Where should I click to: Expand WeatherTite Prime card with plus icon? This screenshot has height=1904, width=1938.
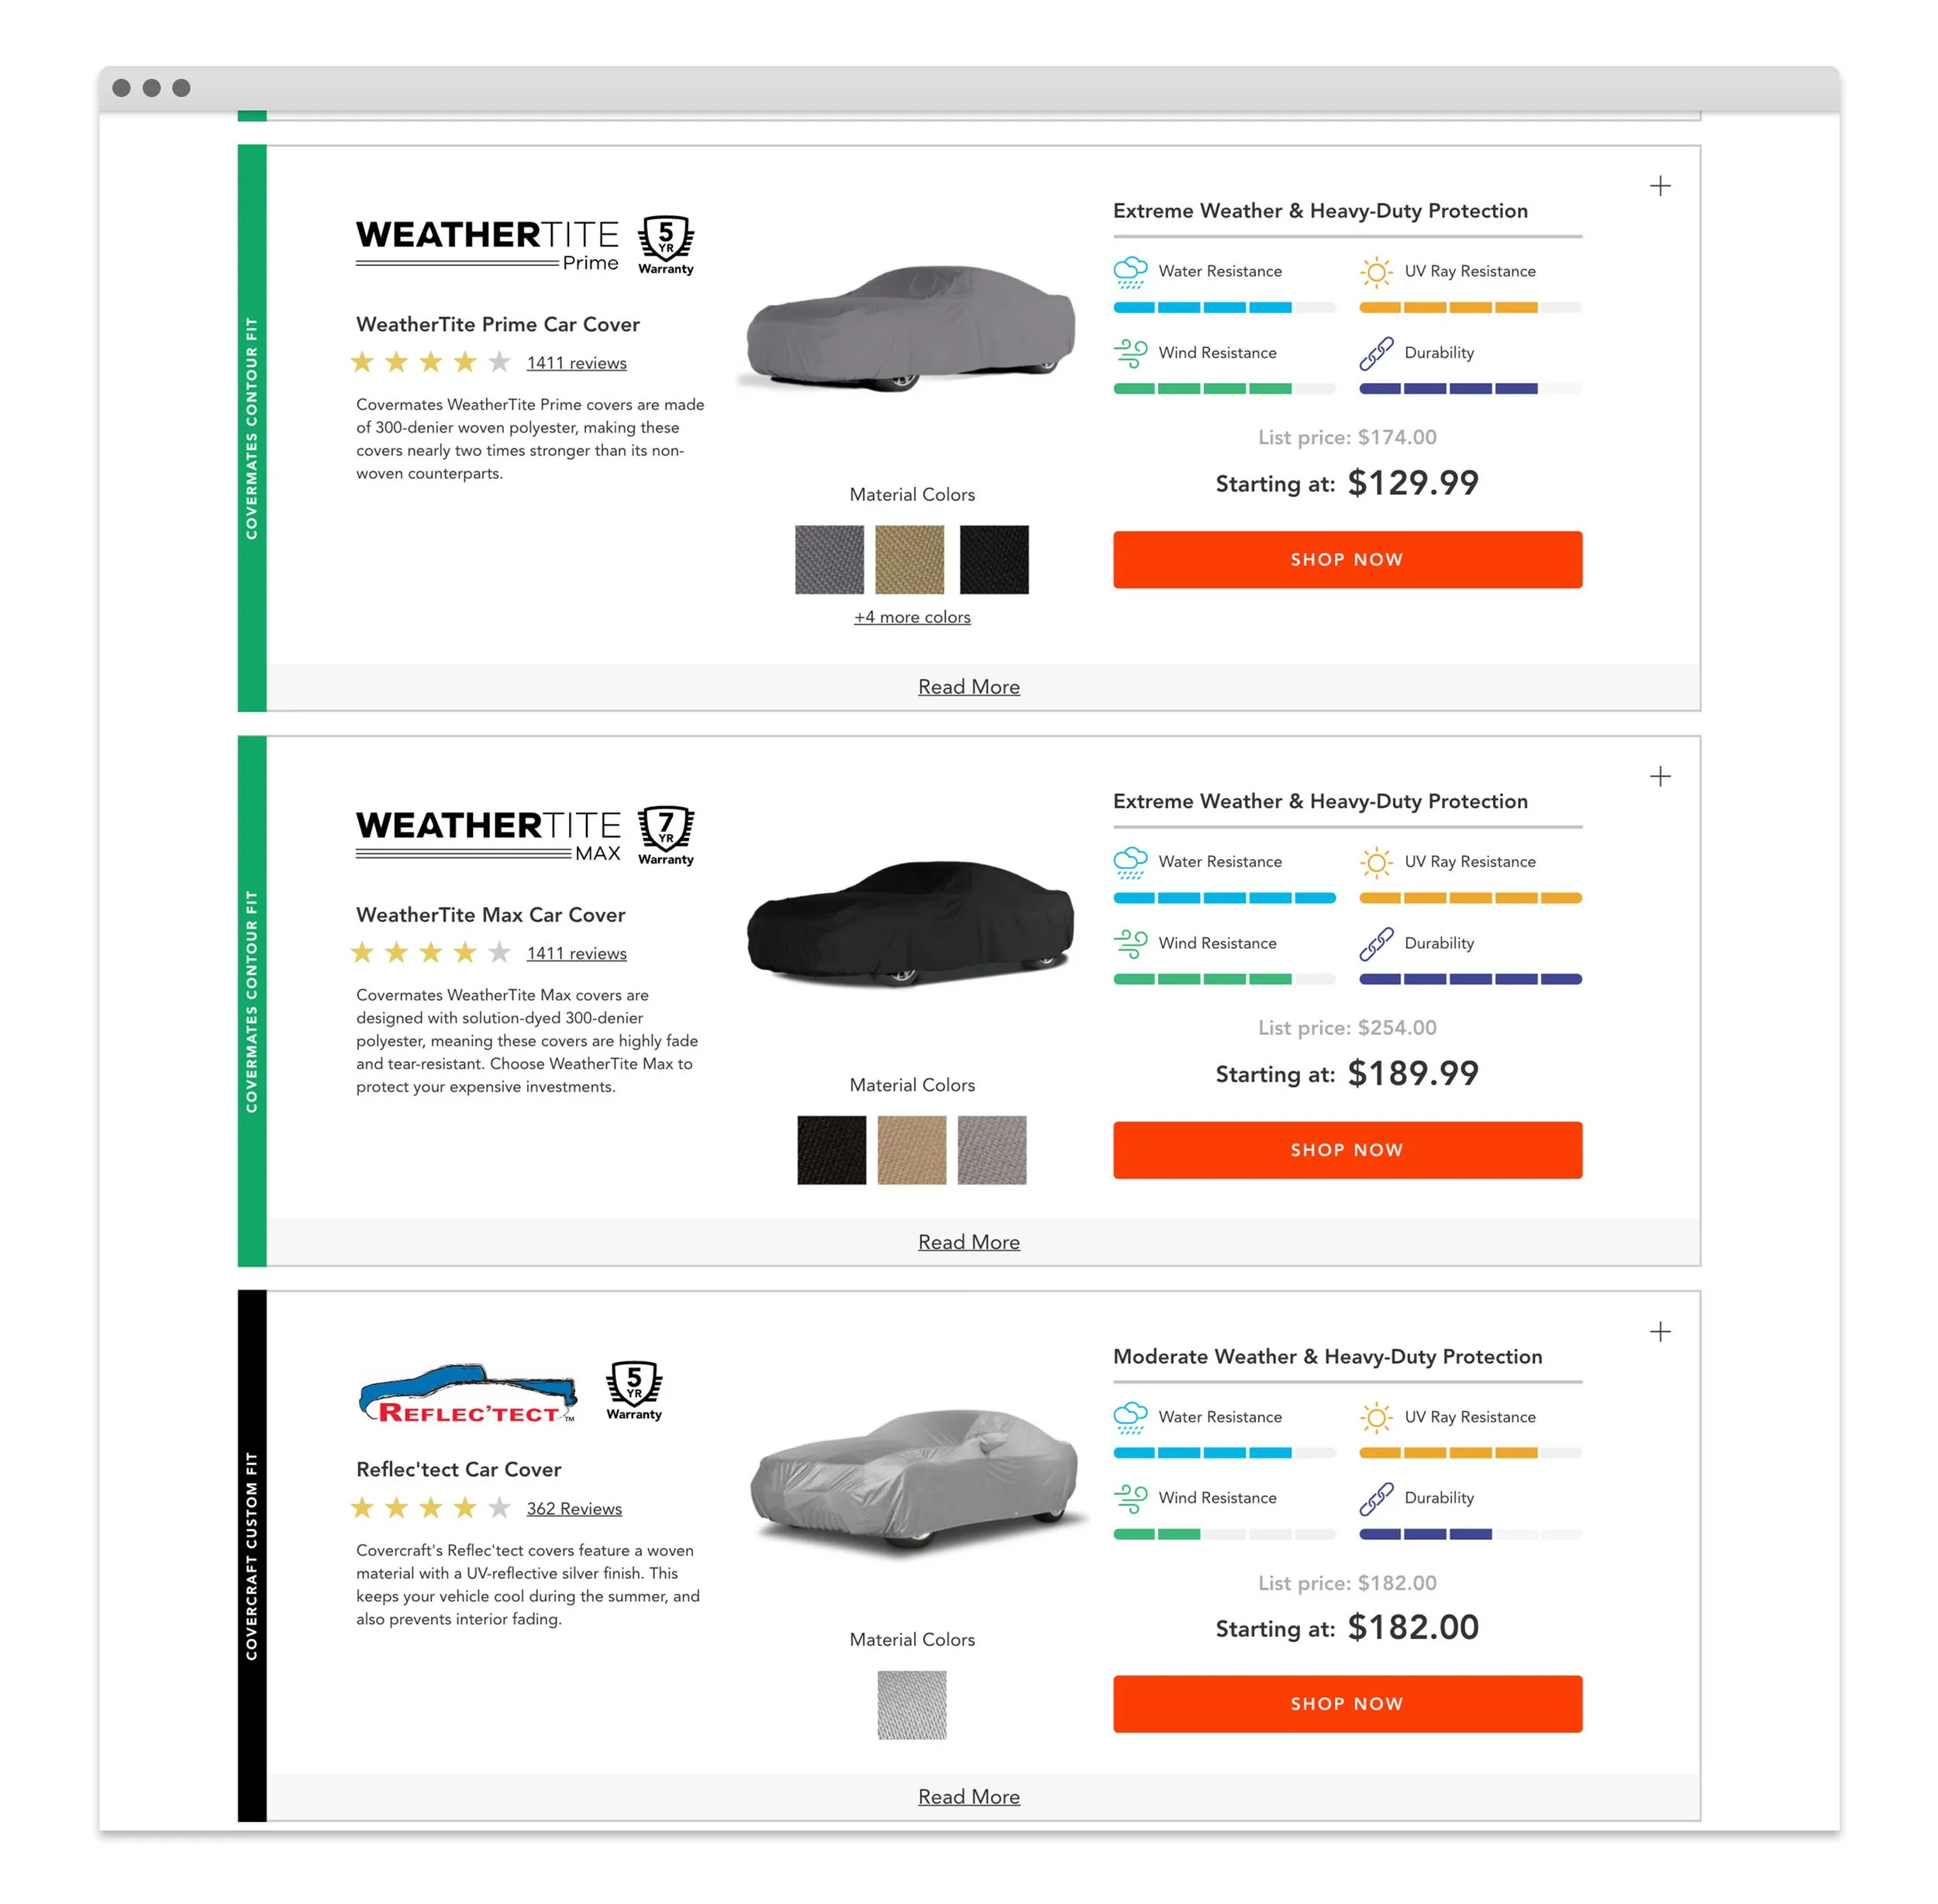[x=1660, y=186]
